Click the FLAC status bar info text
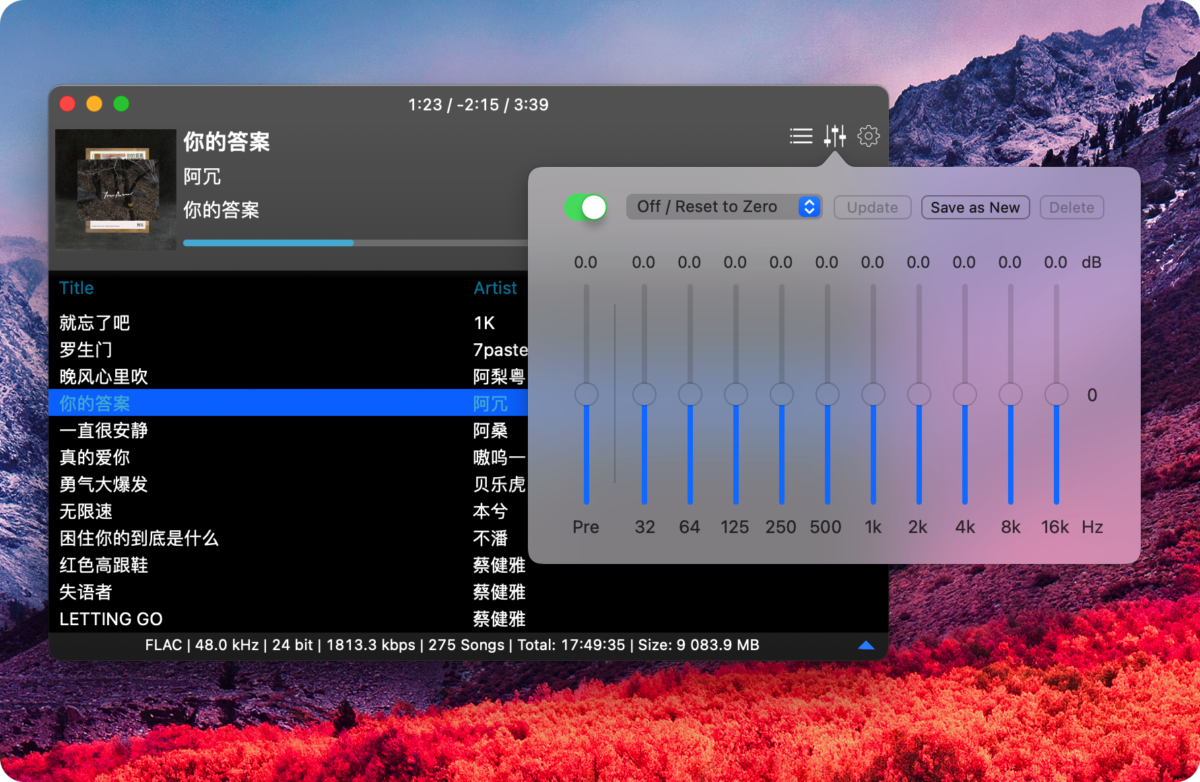Viewport: 1200px width, 782px height. (452, 645)
